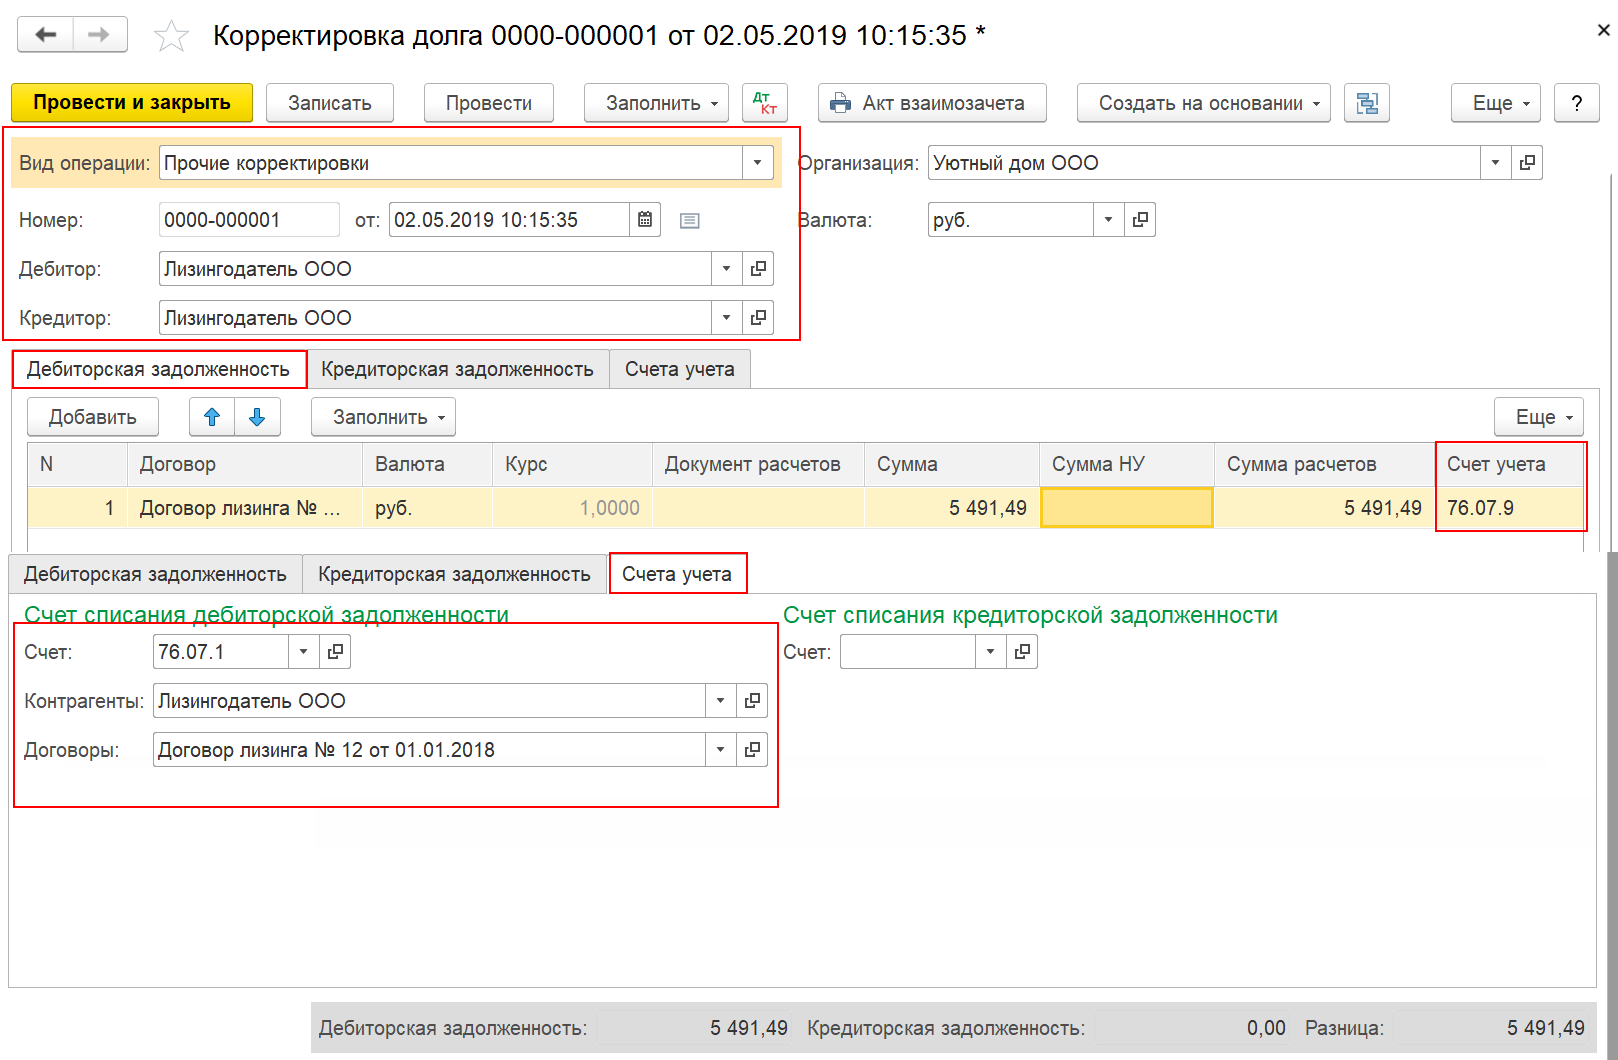Open the calendar picker for document date
Image resolution: width=1618 pixels, height=1060 pixels.
coord(645,220)
